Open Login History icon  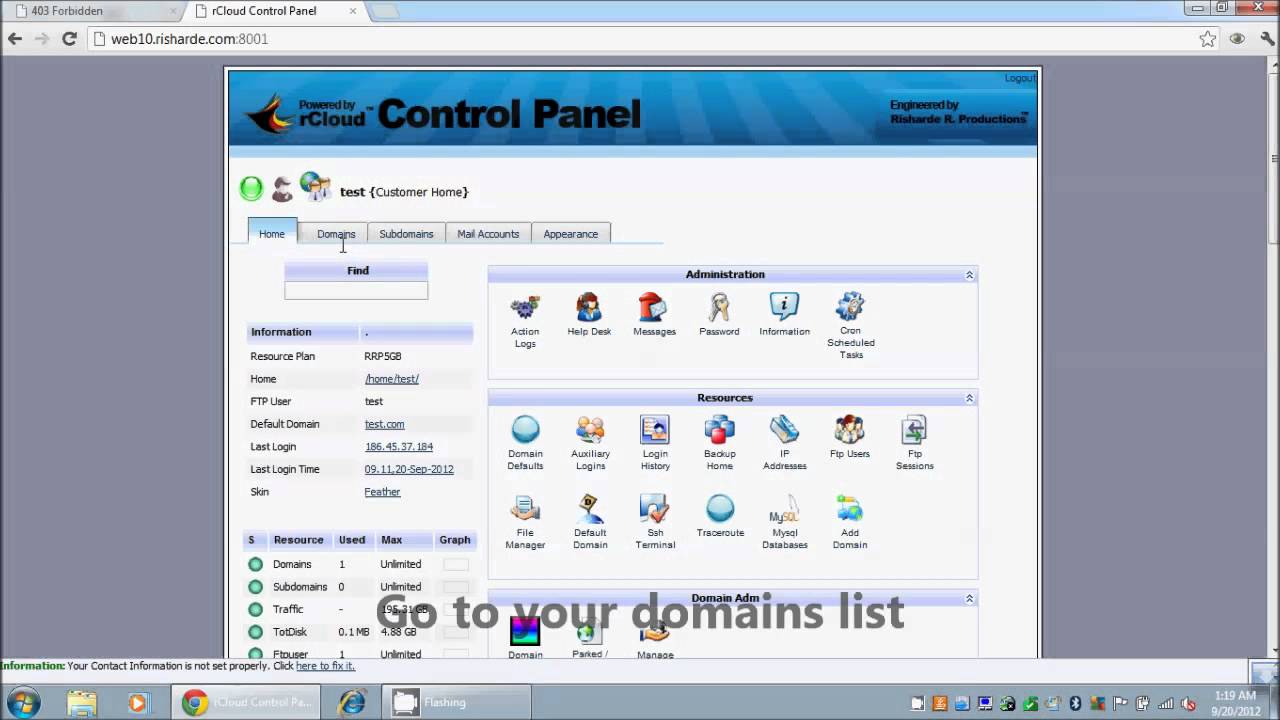pyautogui.click(x=655, y=430)
